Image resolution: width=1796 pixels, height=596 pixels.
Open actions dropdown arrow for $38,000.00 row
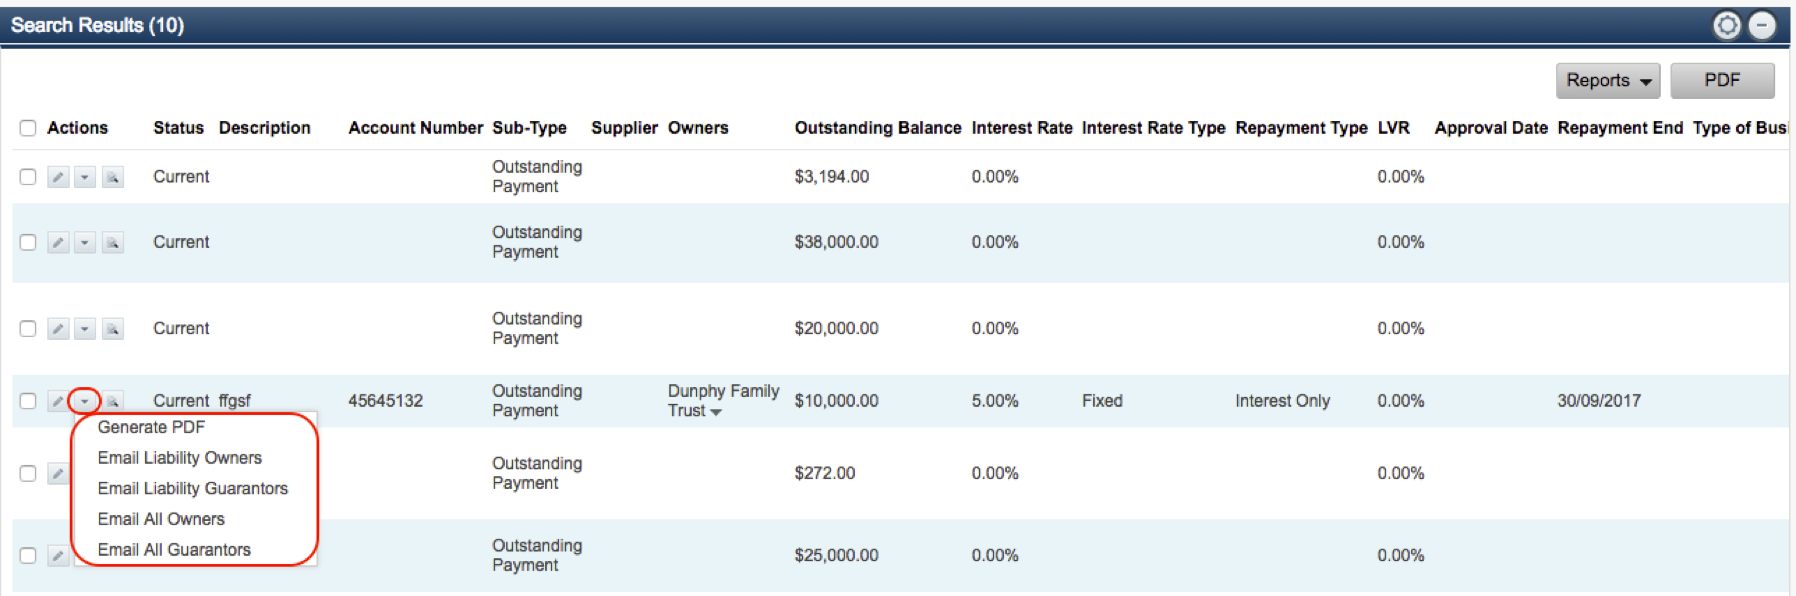tap(85, 243)
